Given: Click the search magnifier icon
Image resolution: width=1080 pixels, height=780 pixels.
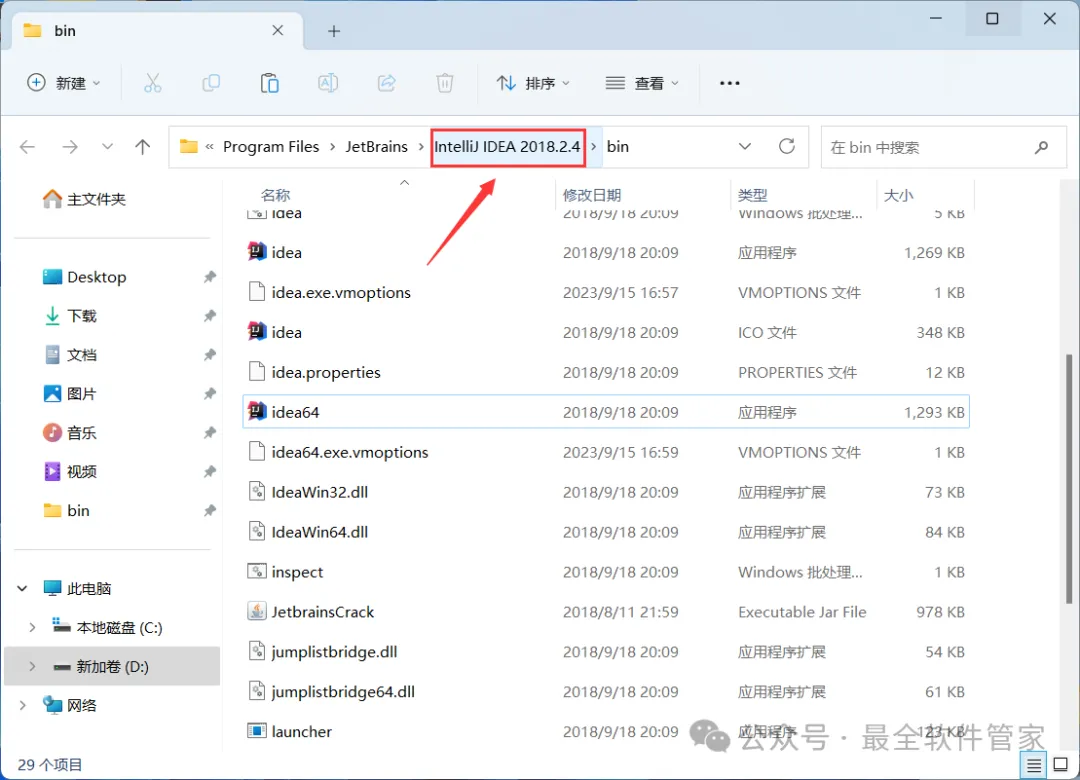Looking at the screenshot, I should tap(1041, 147).
